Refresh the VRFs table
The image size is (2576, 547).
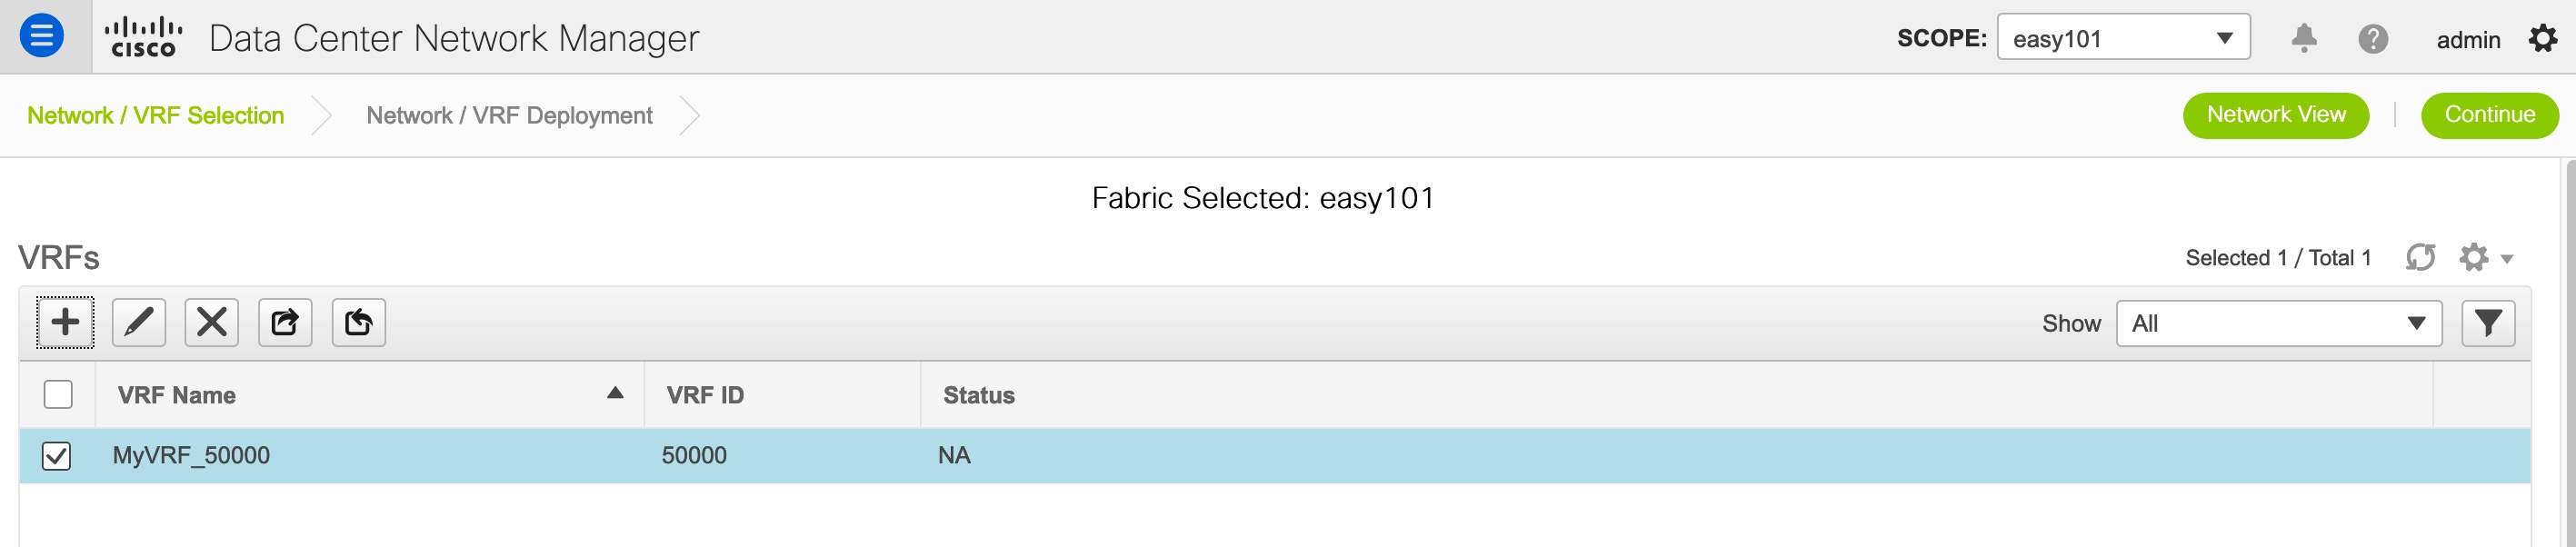click(x=2421, y=257)
